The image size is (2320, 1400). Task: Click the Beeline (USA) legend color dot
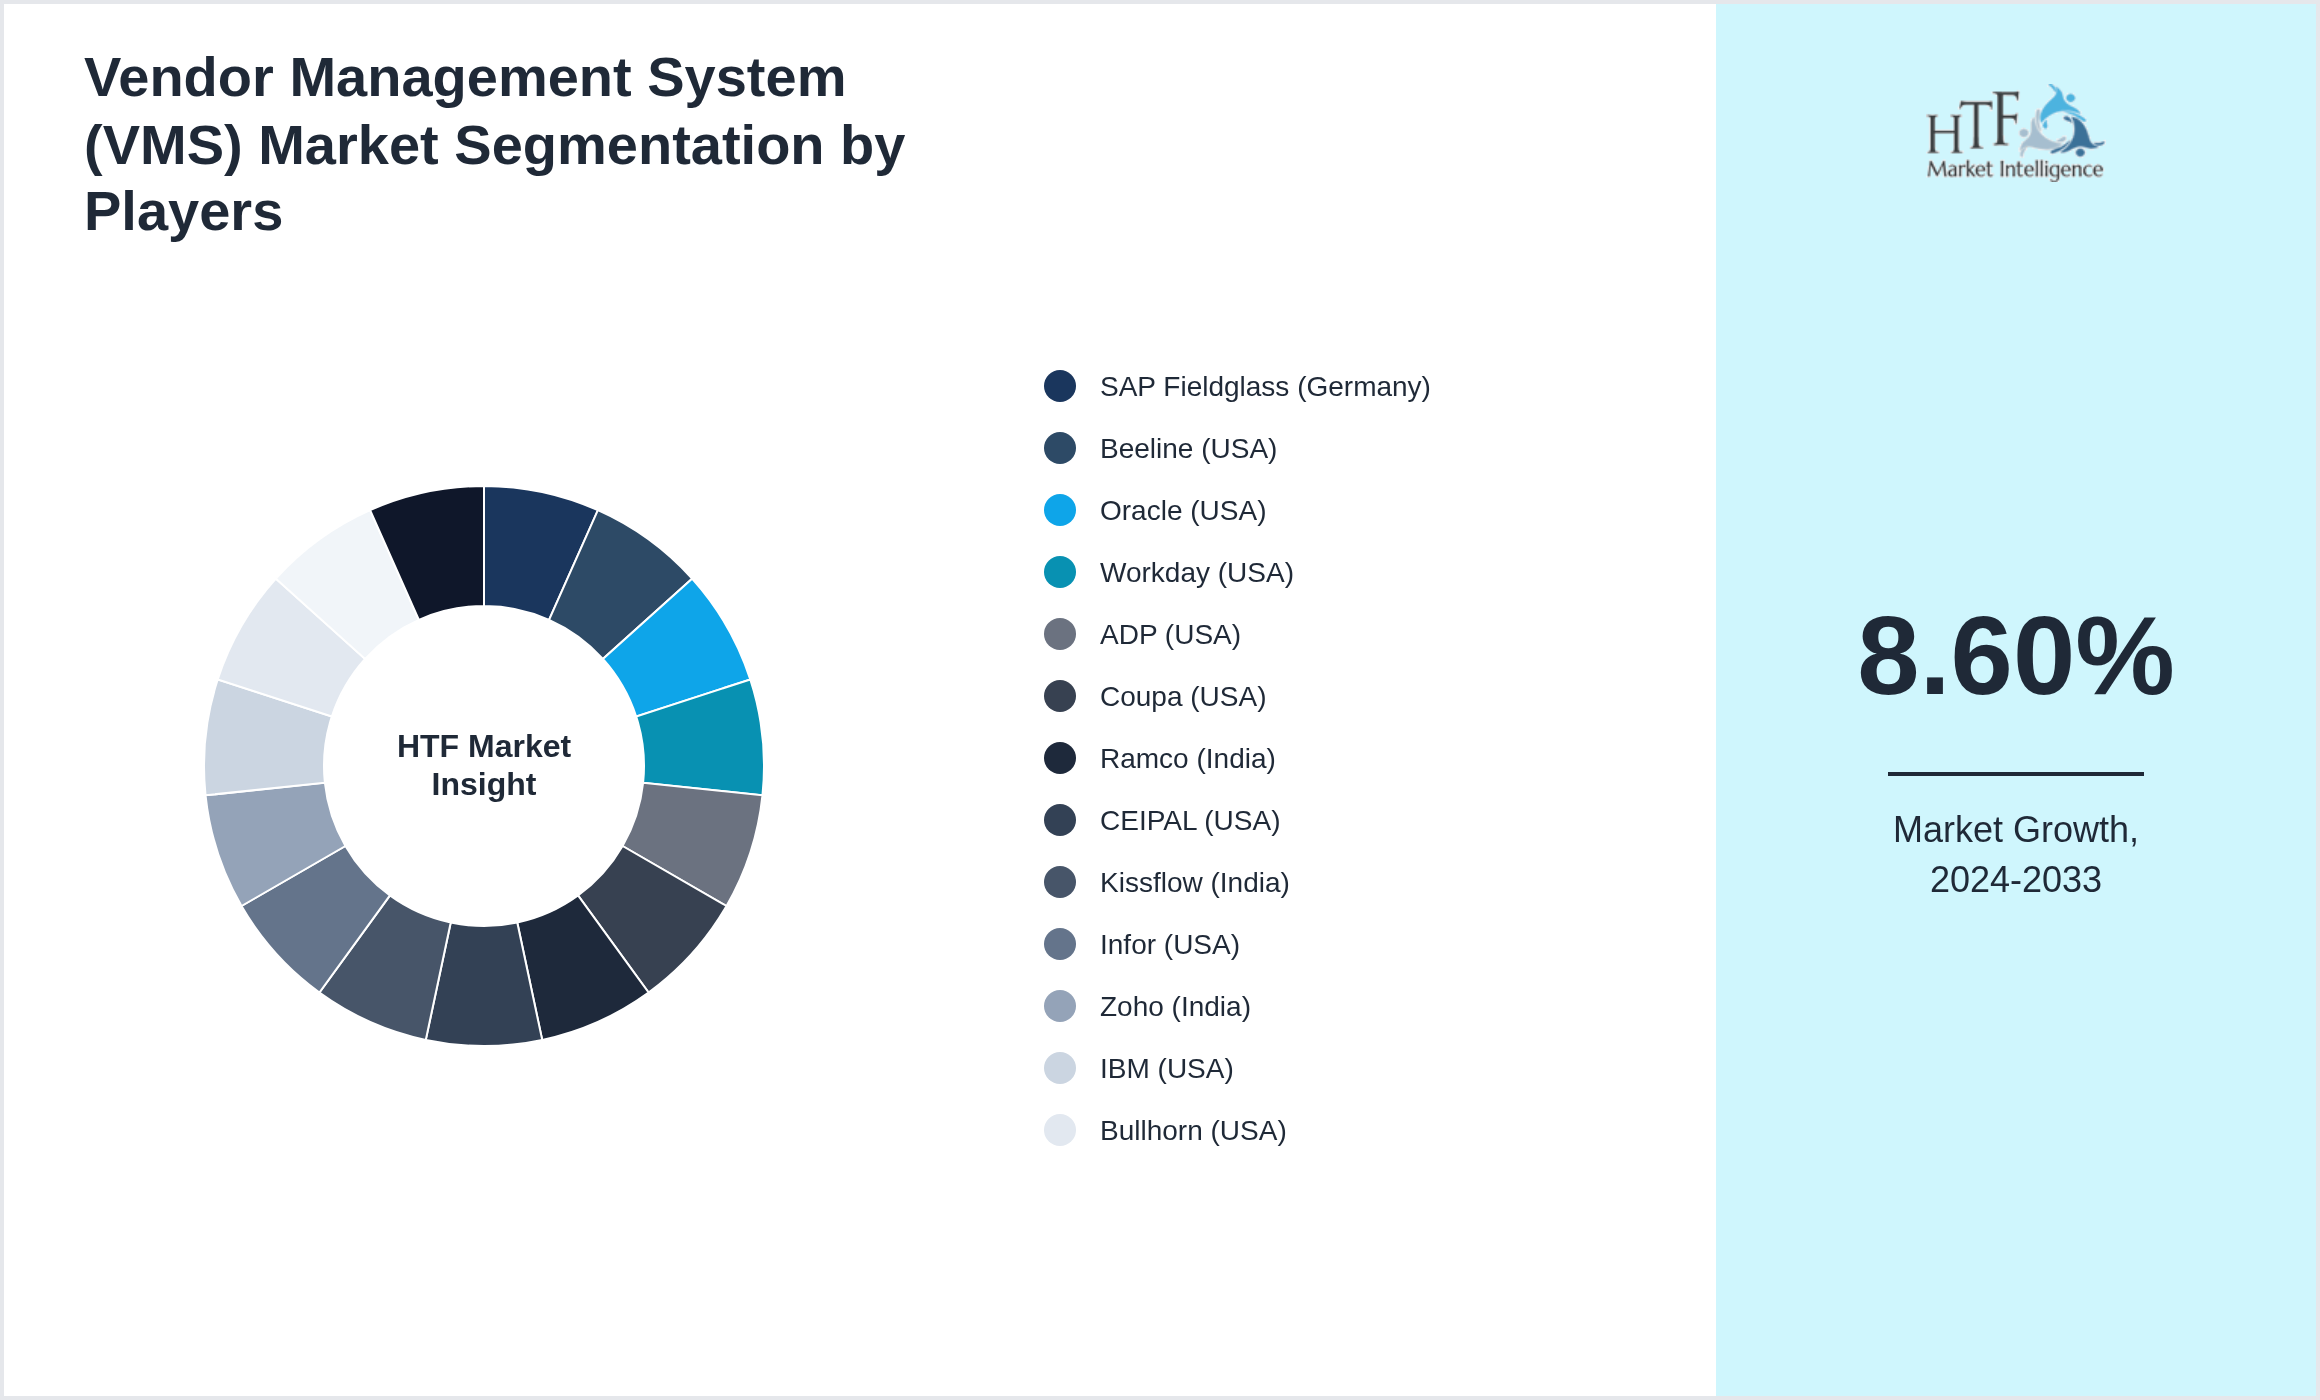[1060, 448]
